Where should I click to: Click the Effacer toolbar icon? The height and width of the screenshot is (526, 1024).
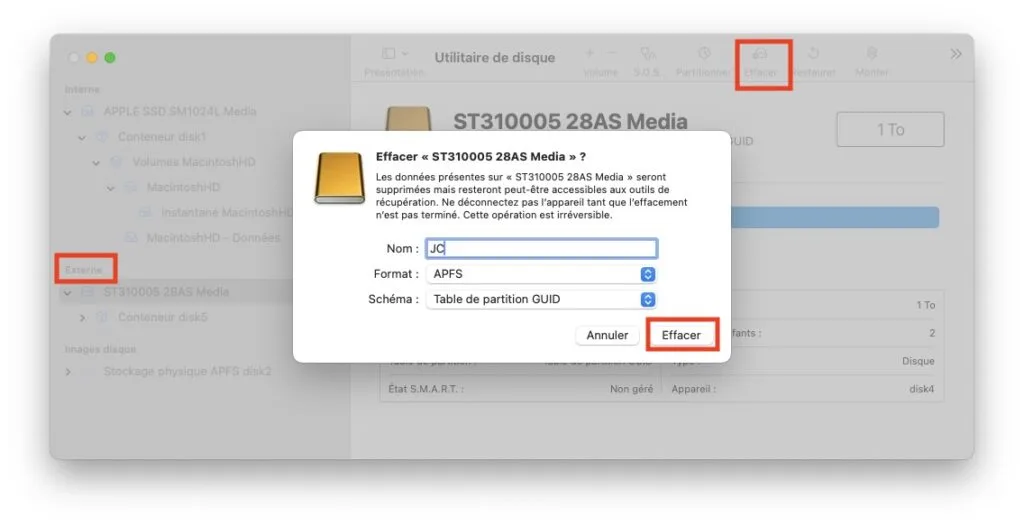[x=760, y=54]
